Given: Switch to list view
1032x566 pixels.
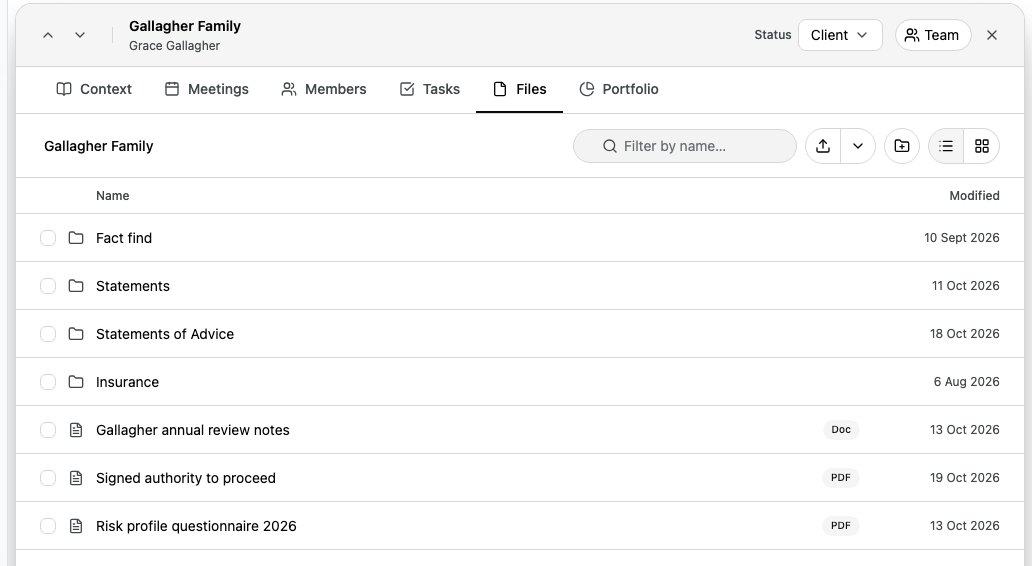Looking at the screenshot, I should (946, 146).
